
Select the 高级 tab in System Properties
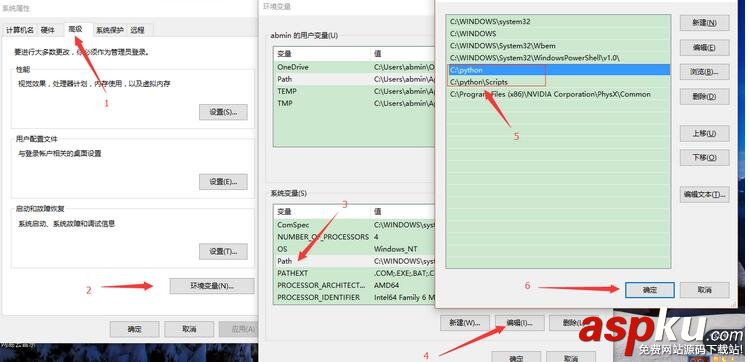tap(75, 29)
